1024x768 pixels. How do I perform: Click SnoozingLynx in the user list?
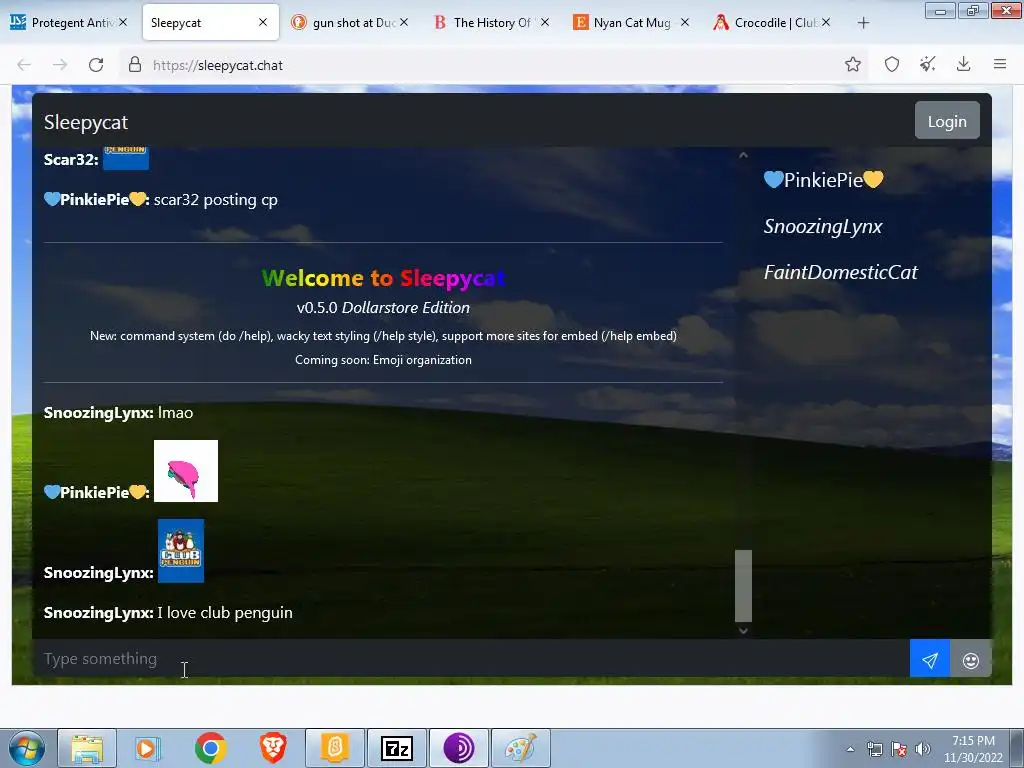coord(823,226)
